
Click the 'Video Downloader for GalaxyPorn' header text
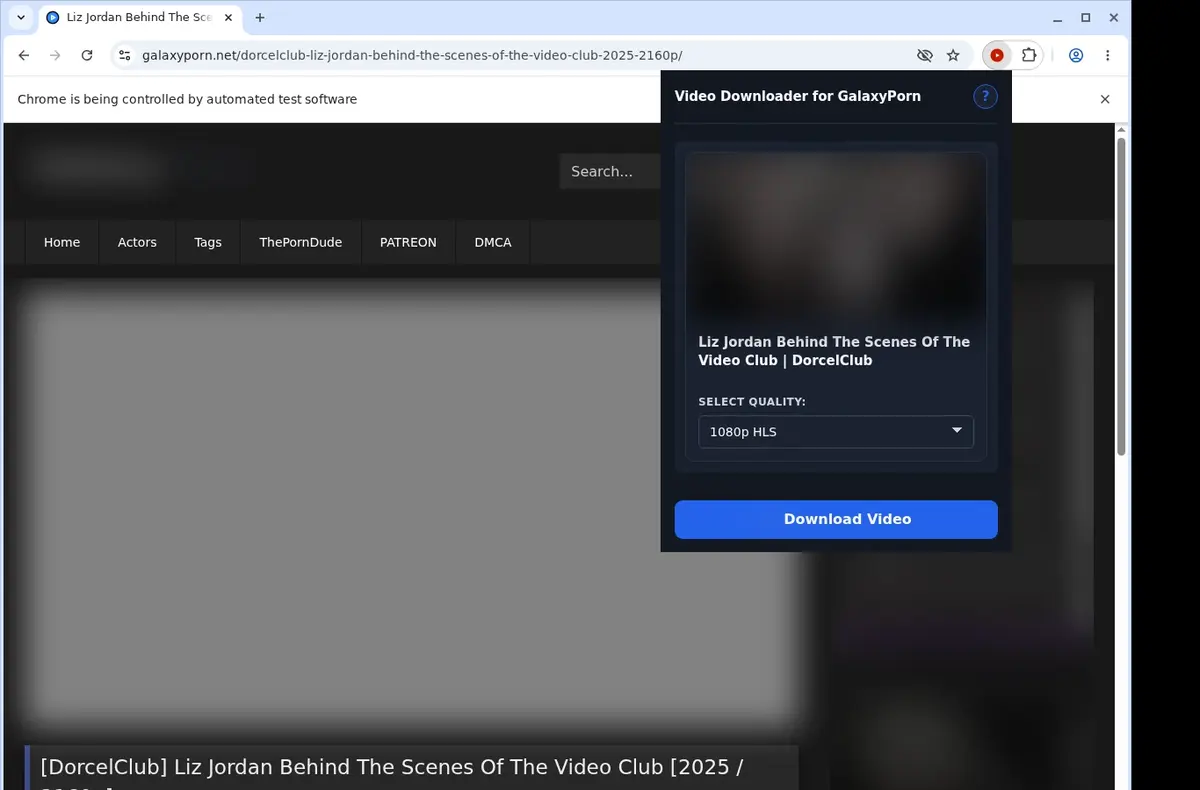click(798, 96)
